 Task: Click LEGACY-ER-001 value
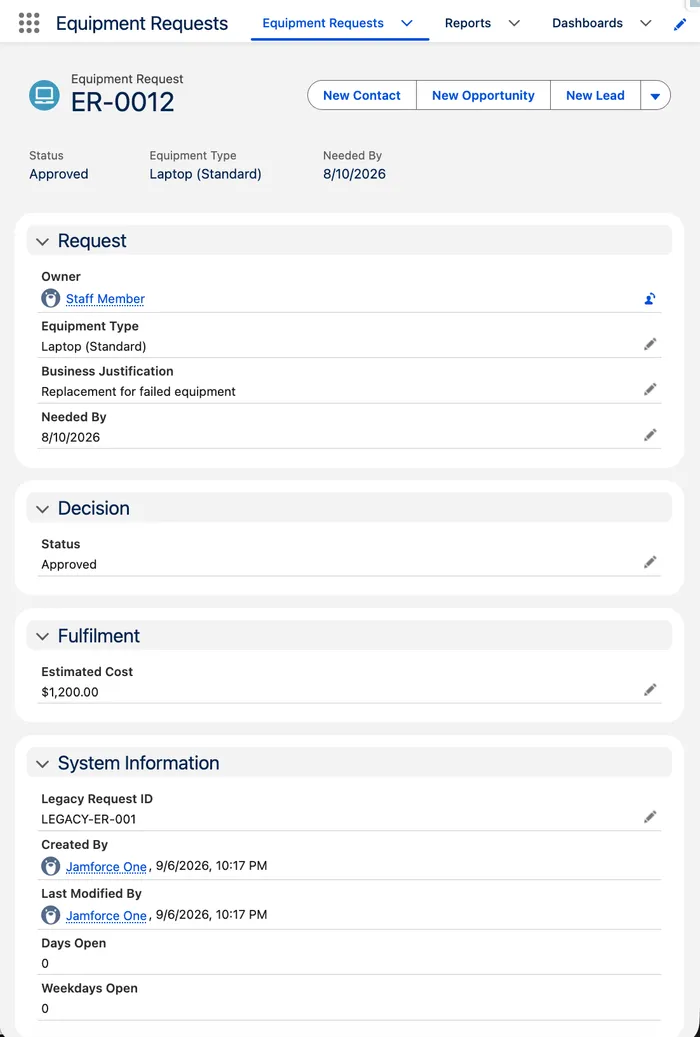coord(89,819)
